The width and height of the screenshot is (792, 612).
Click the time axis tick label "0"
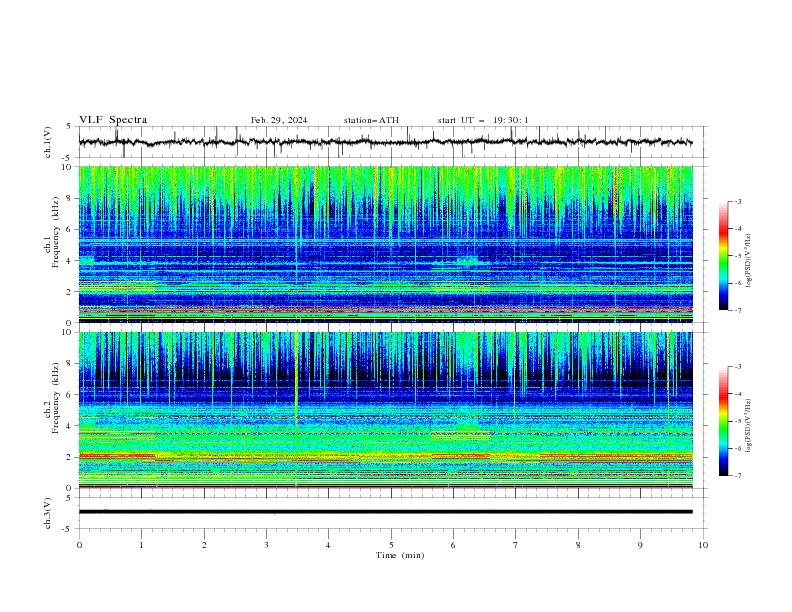(x=79, y=545)
